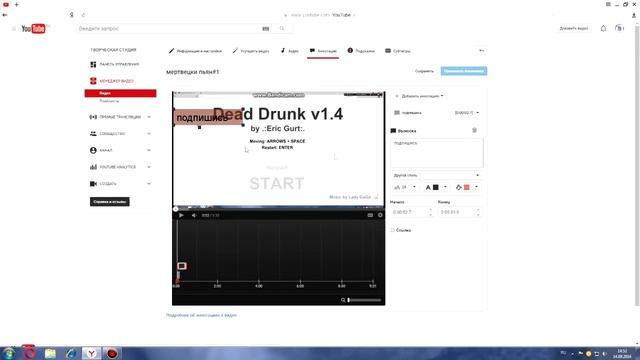
Task: Expand the Прямые трансляции section
Action: coord(149,117)
